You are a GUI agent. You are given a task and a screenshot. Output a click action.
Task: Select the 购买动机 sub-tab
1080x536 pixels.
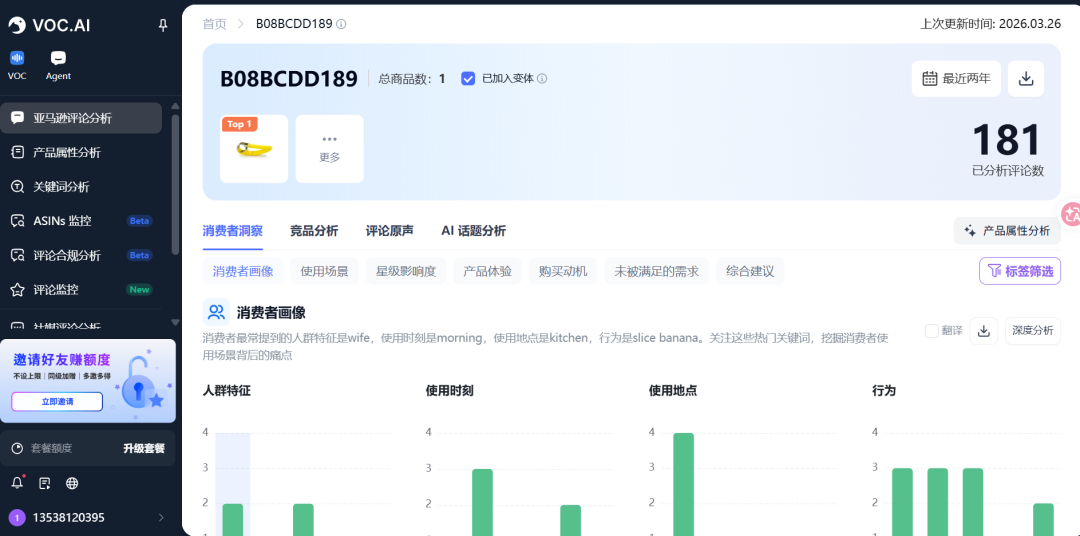tap(563, 271)
